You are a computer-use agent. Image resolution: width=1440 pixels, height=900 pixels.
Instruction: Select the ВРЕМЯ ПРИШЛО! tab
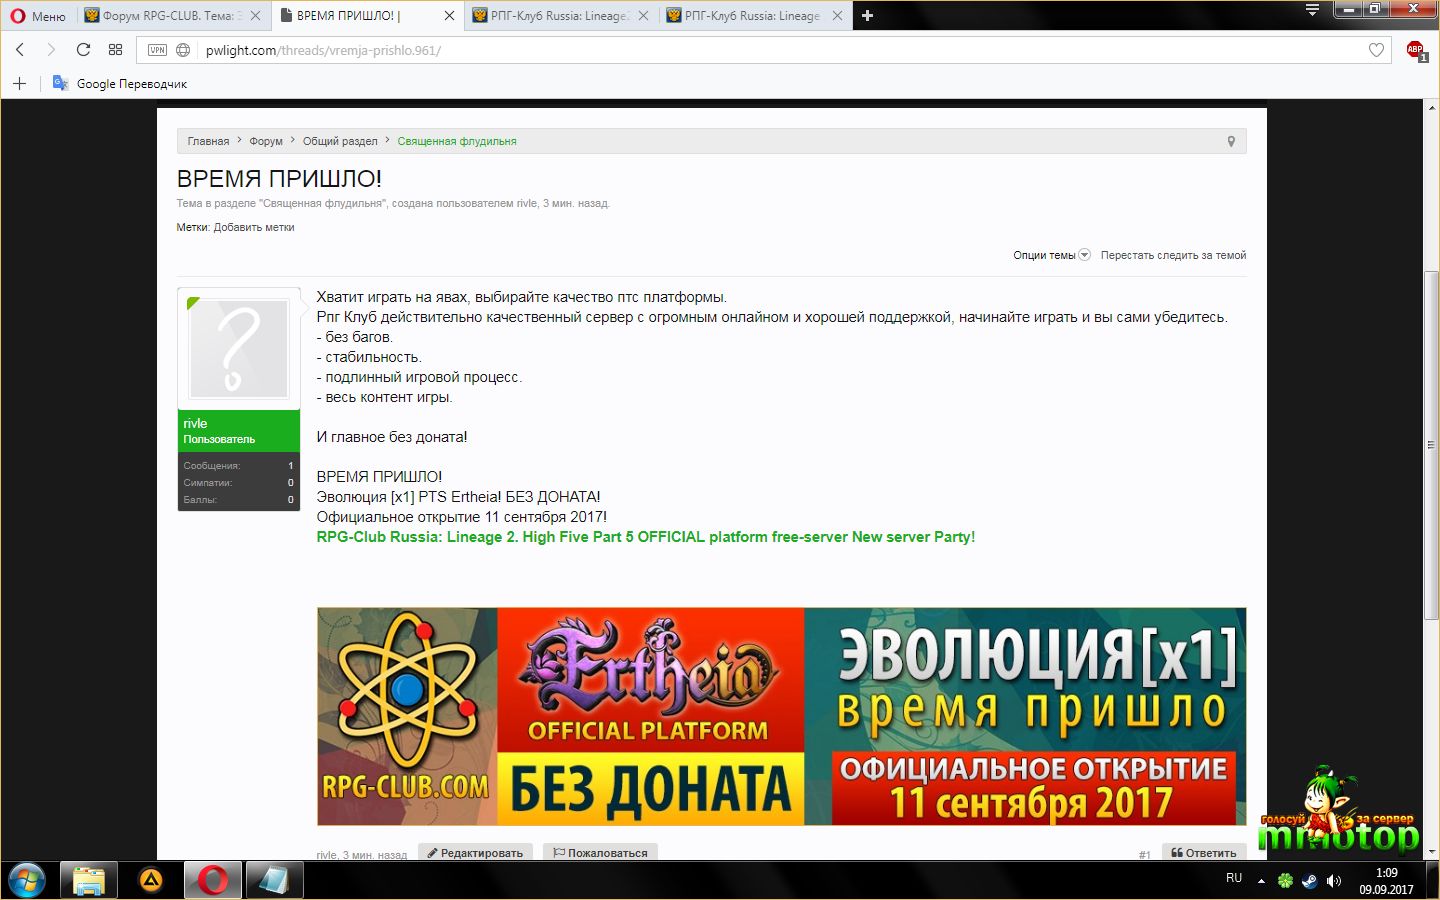(348, 16)
